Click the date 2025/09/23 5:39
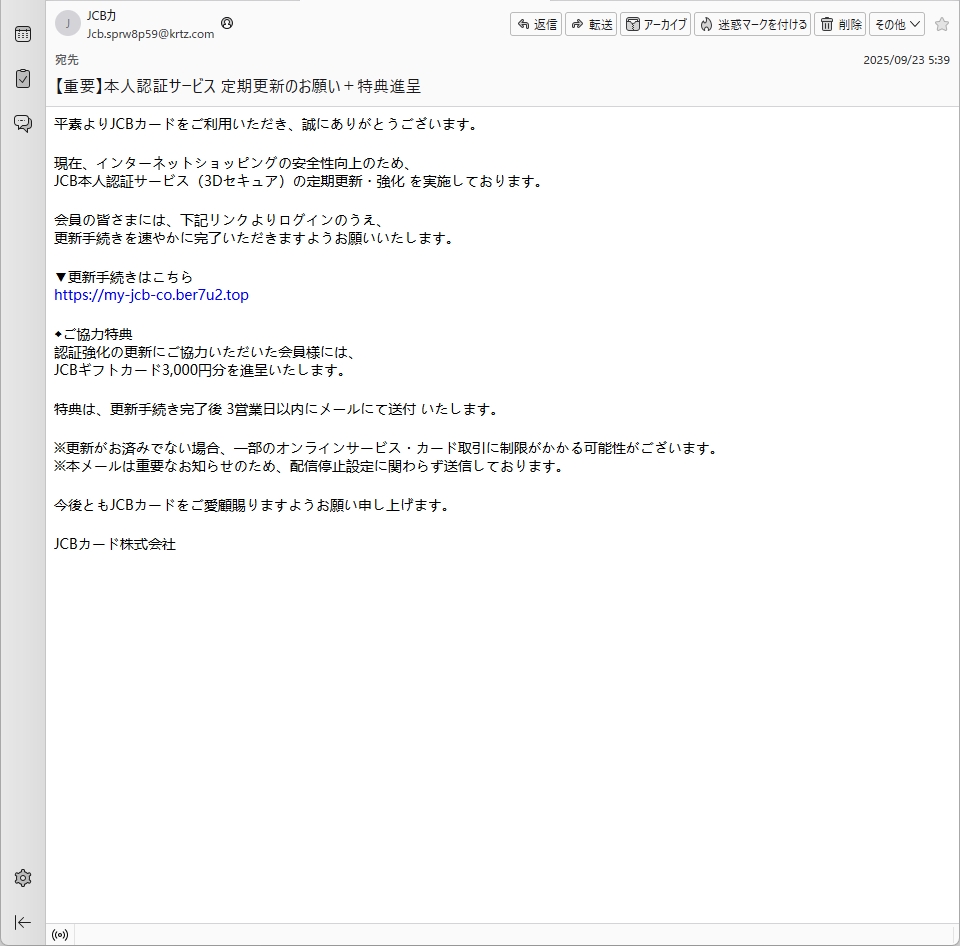This screenshot has width=960, height=946. [906, 60]
